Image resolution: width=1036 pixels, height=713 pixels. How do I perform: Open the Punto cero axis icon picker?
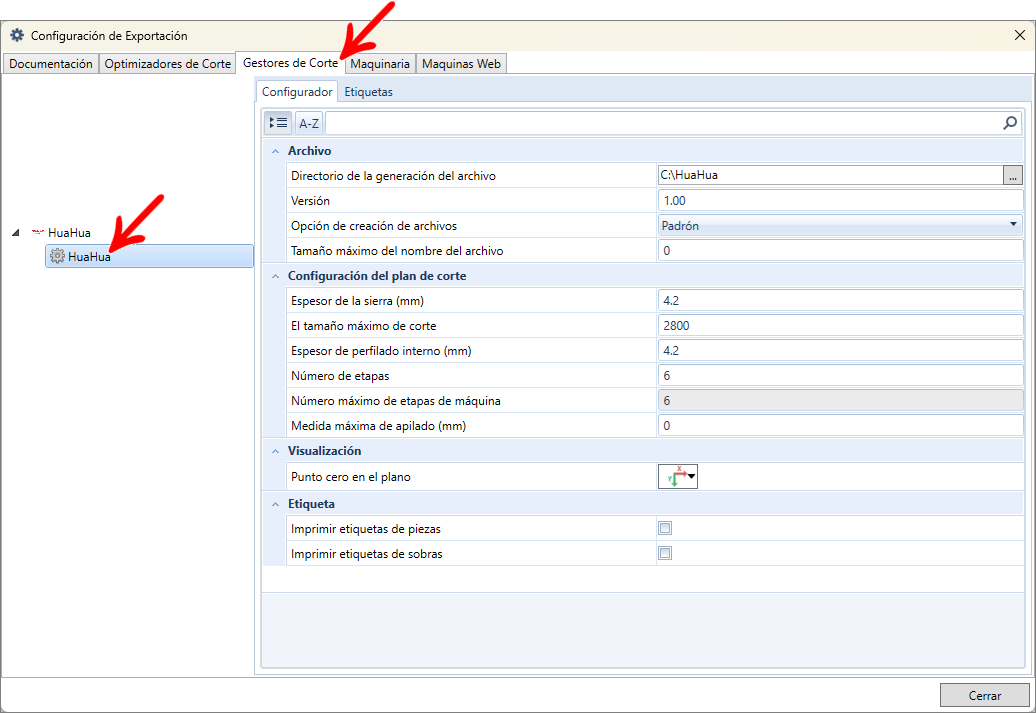click(x=678, y=476)
